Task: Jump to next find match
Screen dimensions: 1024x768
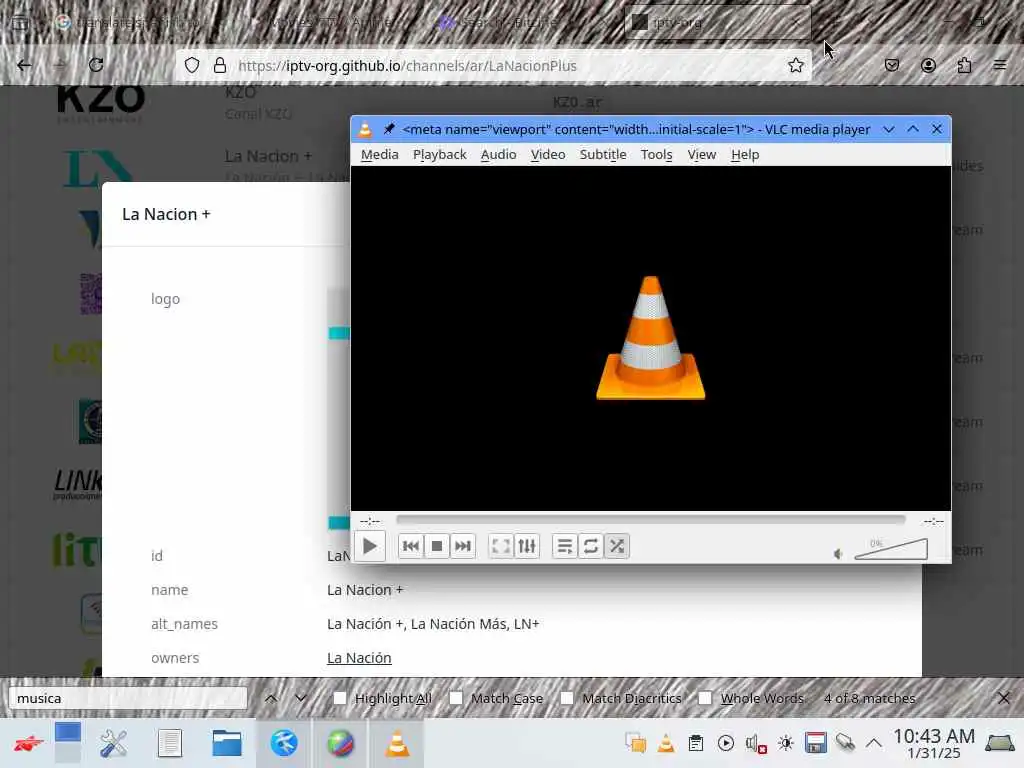Action: pyautogui.click(x=300, y=698)
